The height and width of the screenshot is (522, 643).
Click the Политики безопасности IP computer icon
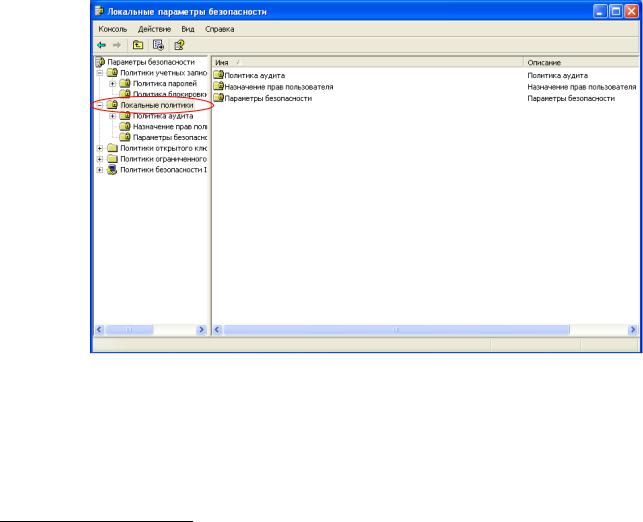[x=112, y=169]
